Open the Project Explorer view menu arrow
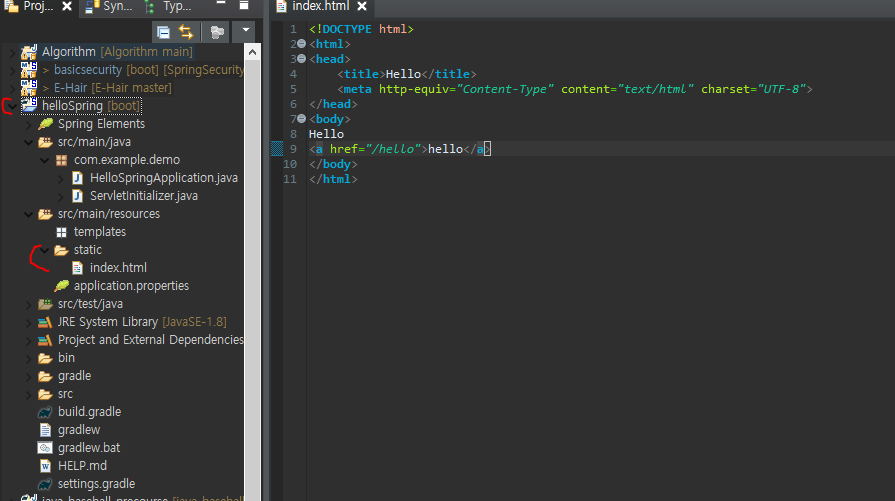 click(245, 30)
